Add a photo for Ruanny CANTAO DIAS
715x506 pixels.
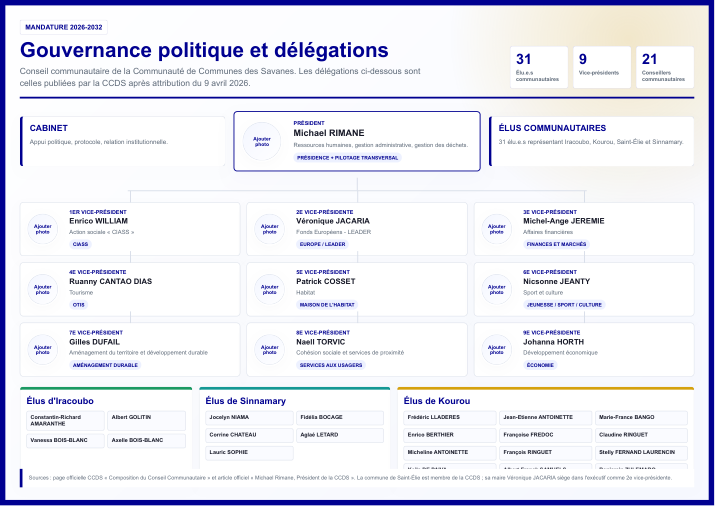(42, 289)
